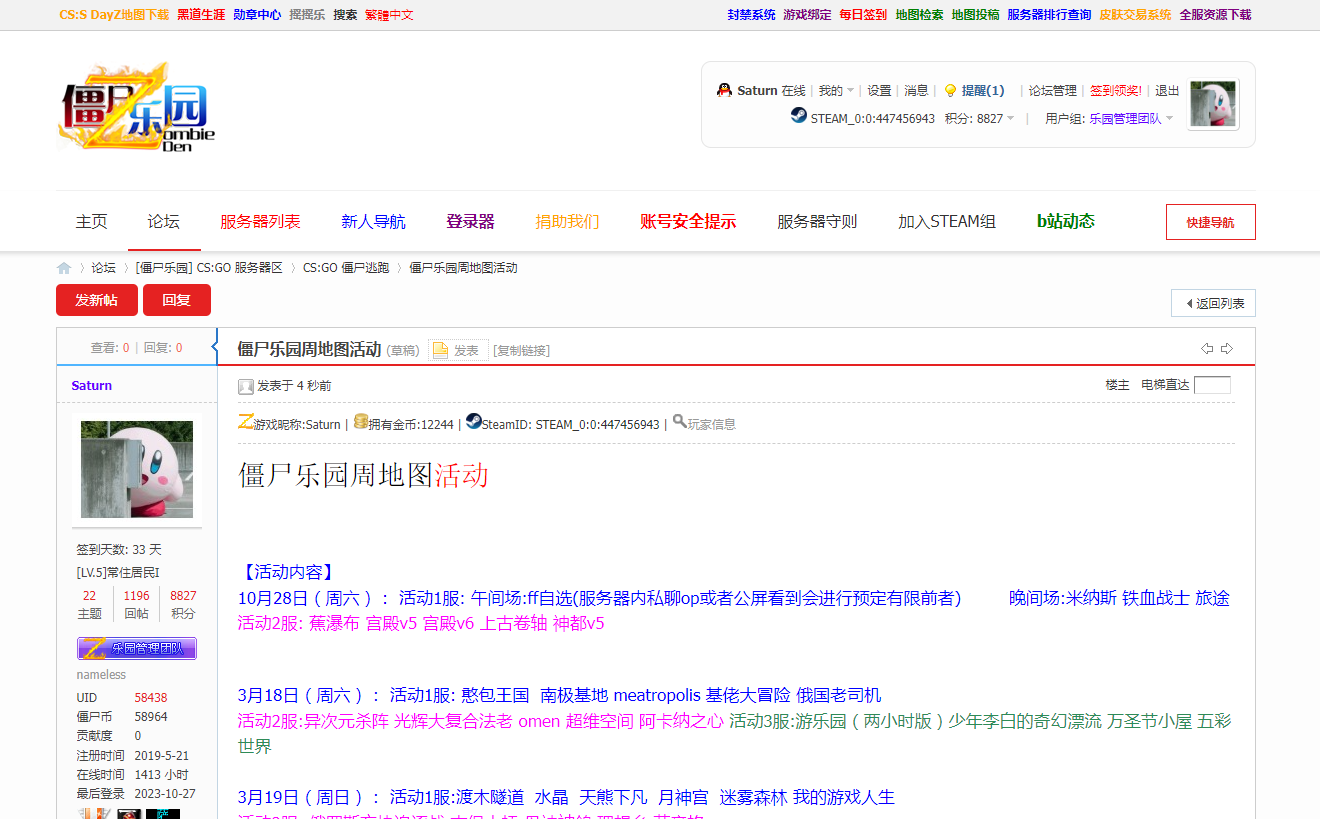This screenshot has width=1320, height=819.
Task: Open the 玩家信息 player info link
Action: pyautogui.click(x=711, y=424)
